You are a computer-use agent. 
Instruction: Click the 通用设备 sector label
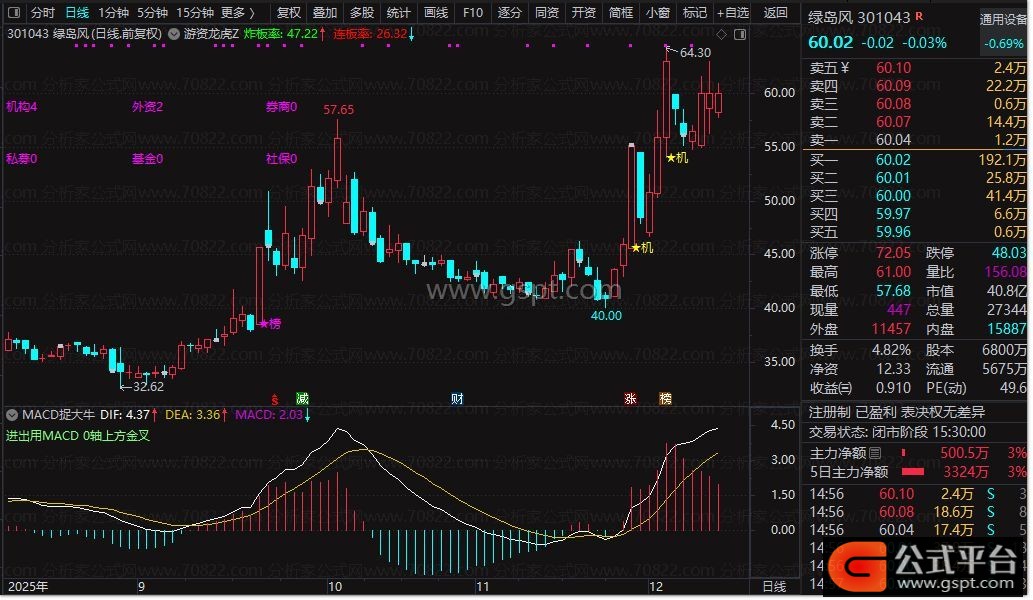pyautogui.click(x=1003, y=18)
